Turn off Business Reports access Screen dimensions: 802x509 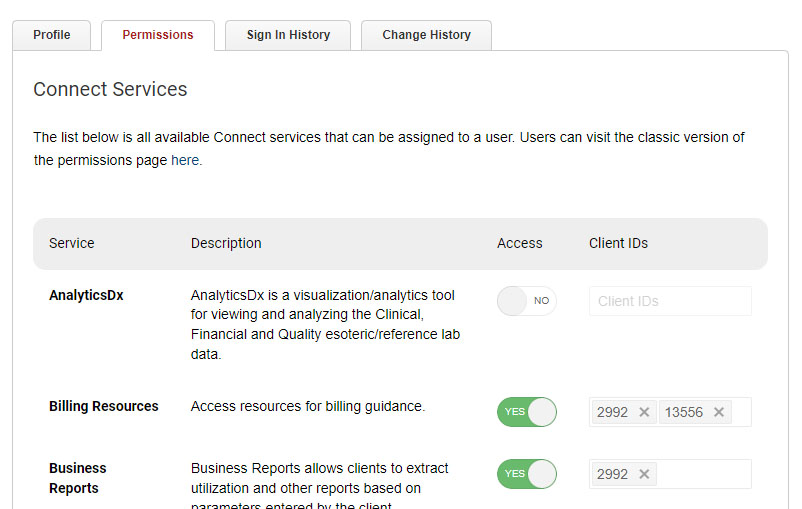pos(526,474)
